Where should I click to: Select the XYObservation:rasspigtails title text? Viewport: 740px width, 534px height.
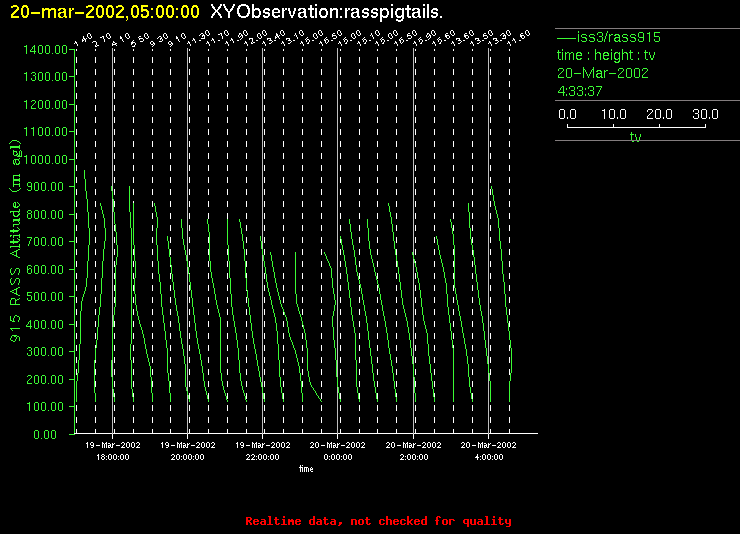click(x=327, y=11)
